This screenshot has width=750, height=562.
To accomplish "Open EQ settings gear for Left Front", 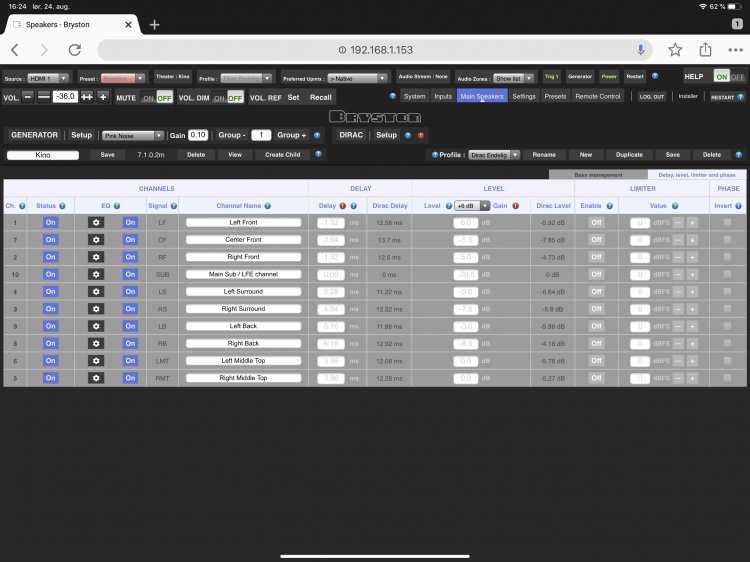I will click(96, 222).
